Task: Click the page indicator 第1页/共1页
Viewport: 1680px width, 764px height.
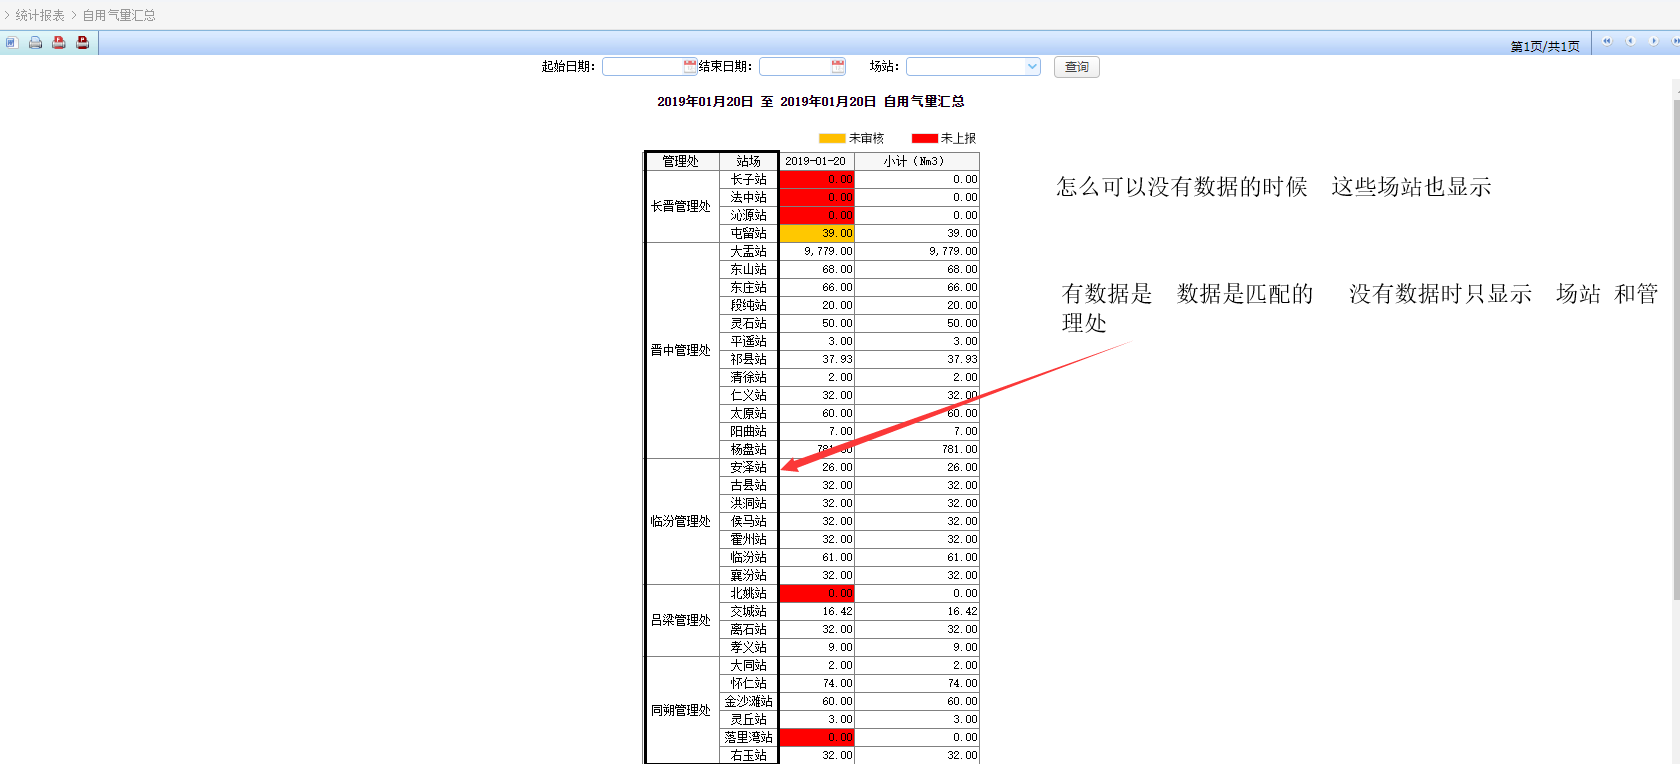Action: [1545, 46]
